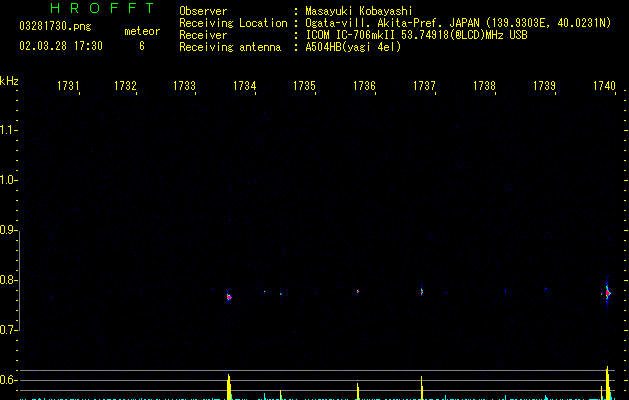629x400 pixels.
Task: Click the 1734 time axis marker
Action: 244,86
